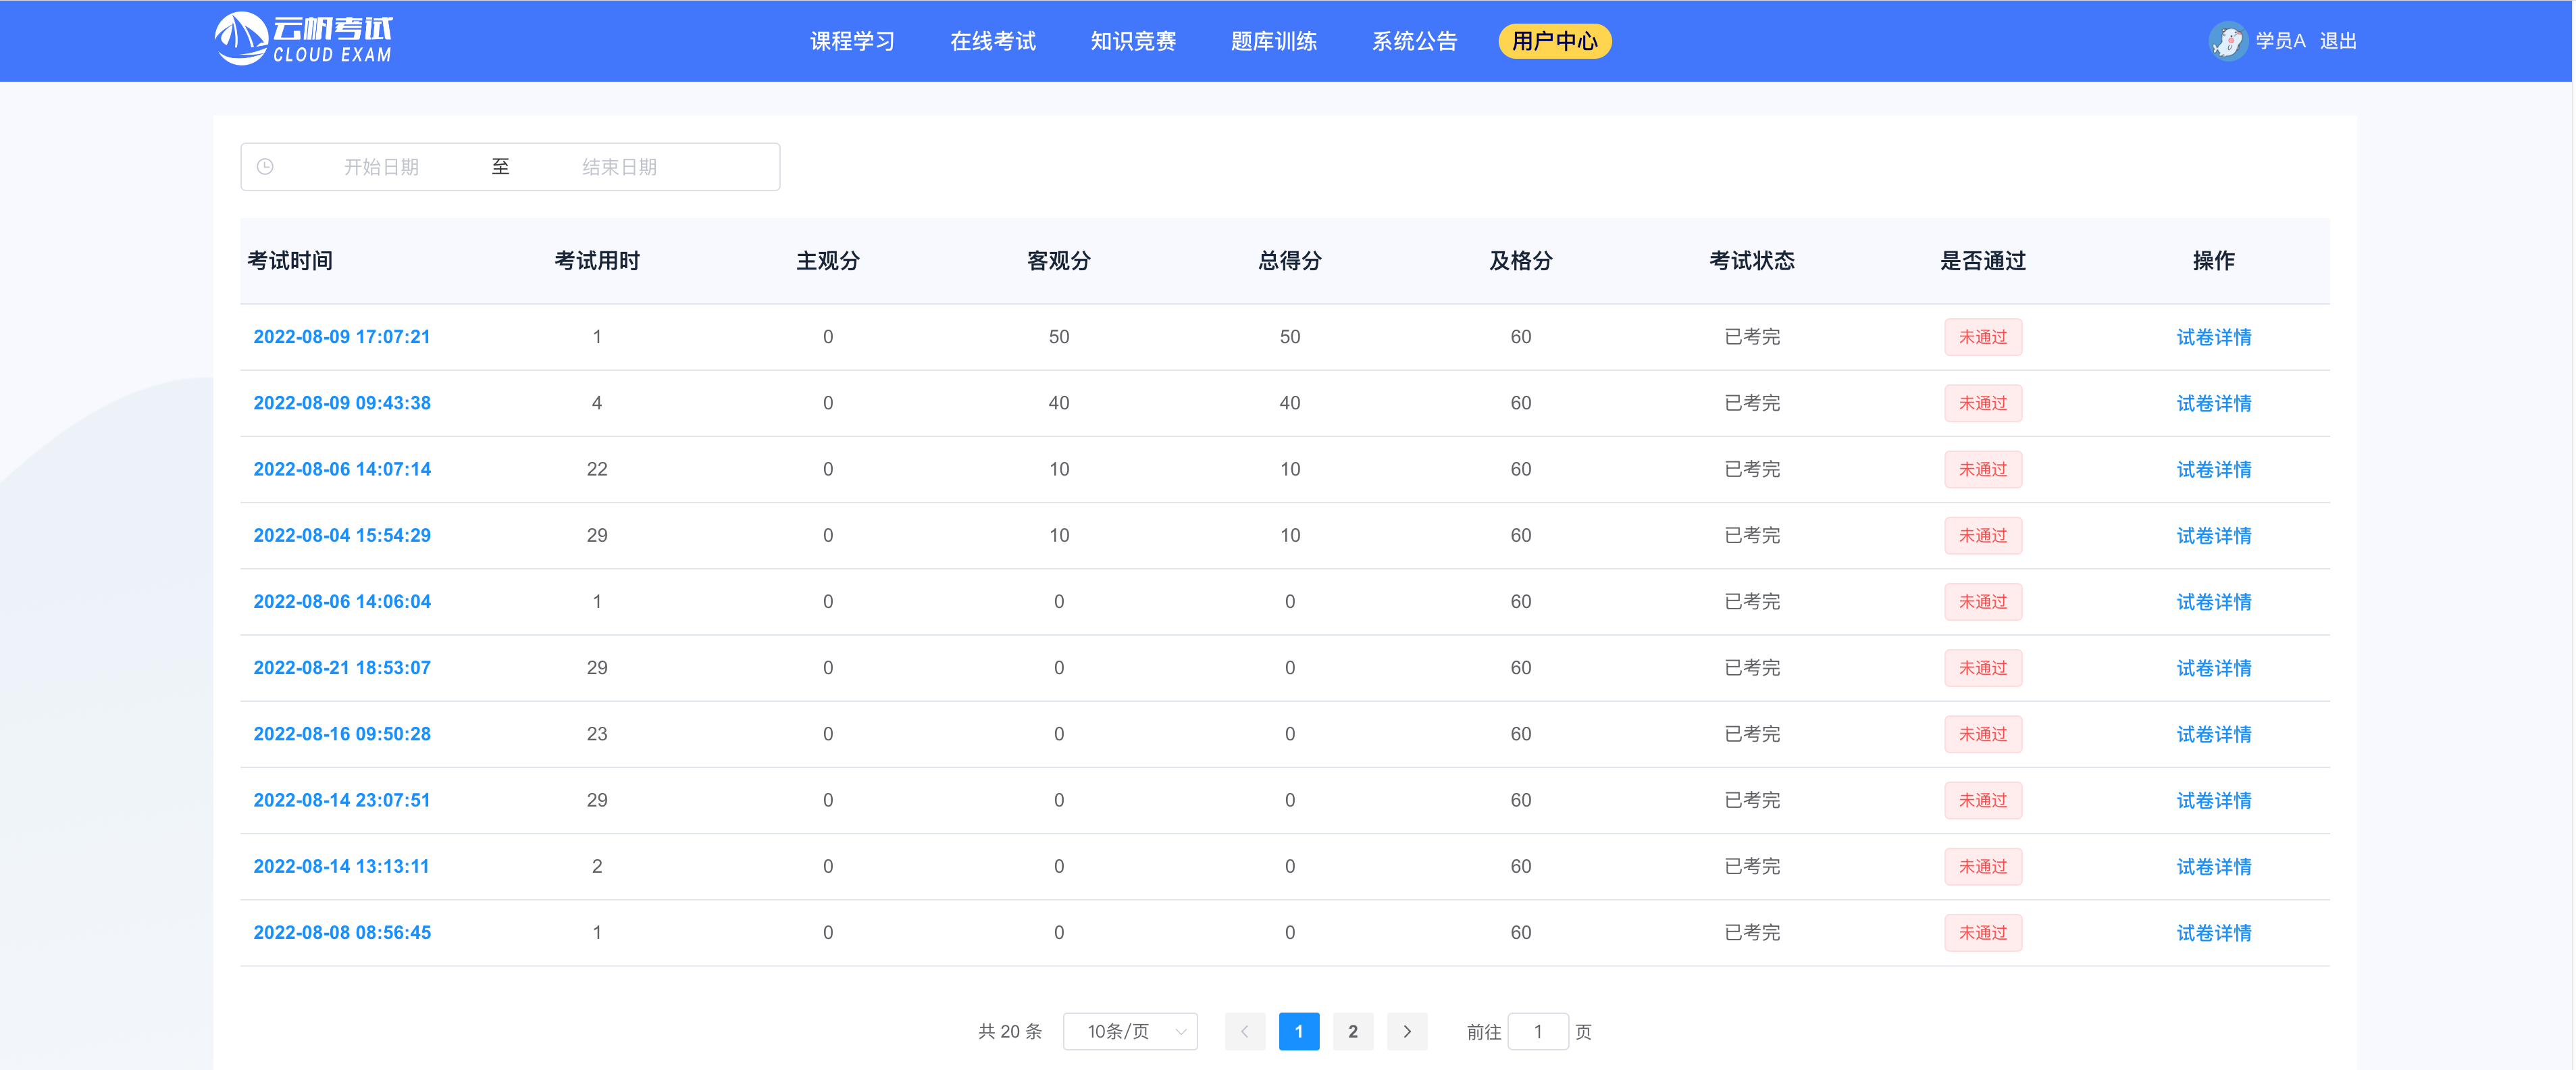Click 未通过 tag for 2022-08-08 08:56:45 row
The width and height of the screenshot is (2576, 1070).
[x=1982, y=932]
